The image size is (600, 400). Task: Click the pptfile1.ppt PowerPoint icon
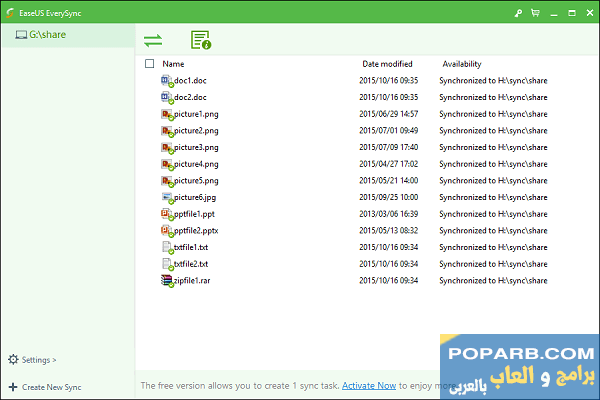point(166,214)
